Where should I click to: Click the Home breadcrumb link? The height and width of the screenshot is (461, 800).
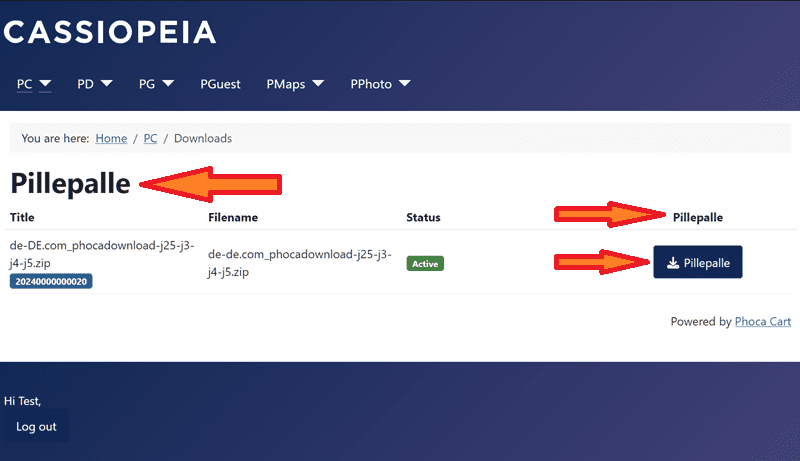point(111,138)
